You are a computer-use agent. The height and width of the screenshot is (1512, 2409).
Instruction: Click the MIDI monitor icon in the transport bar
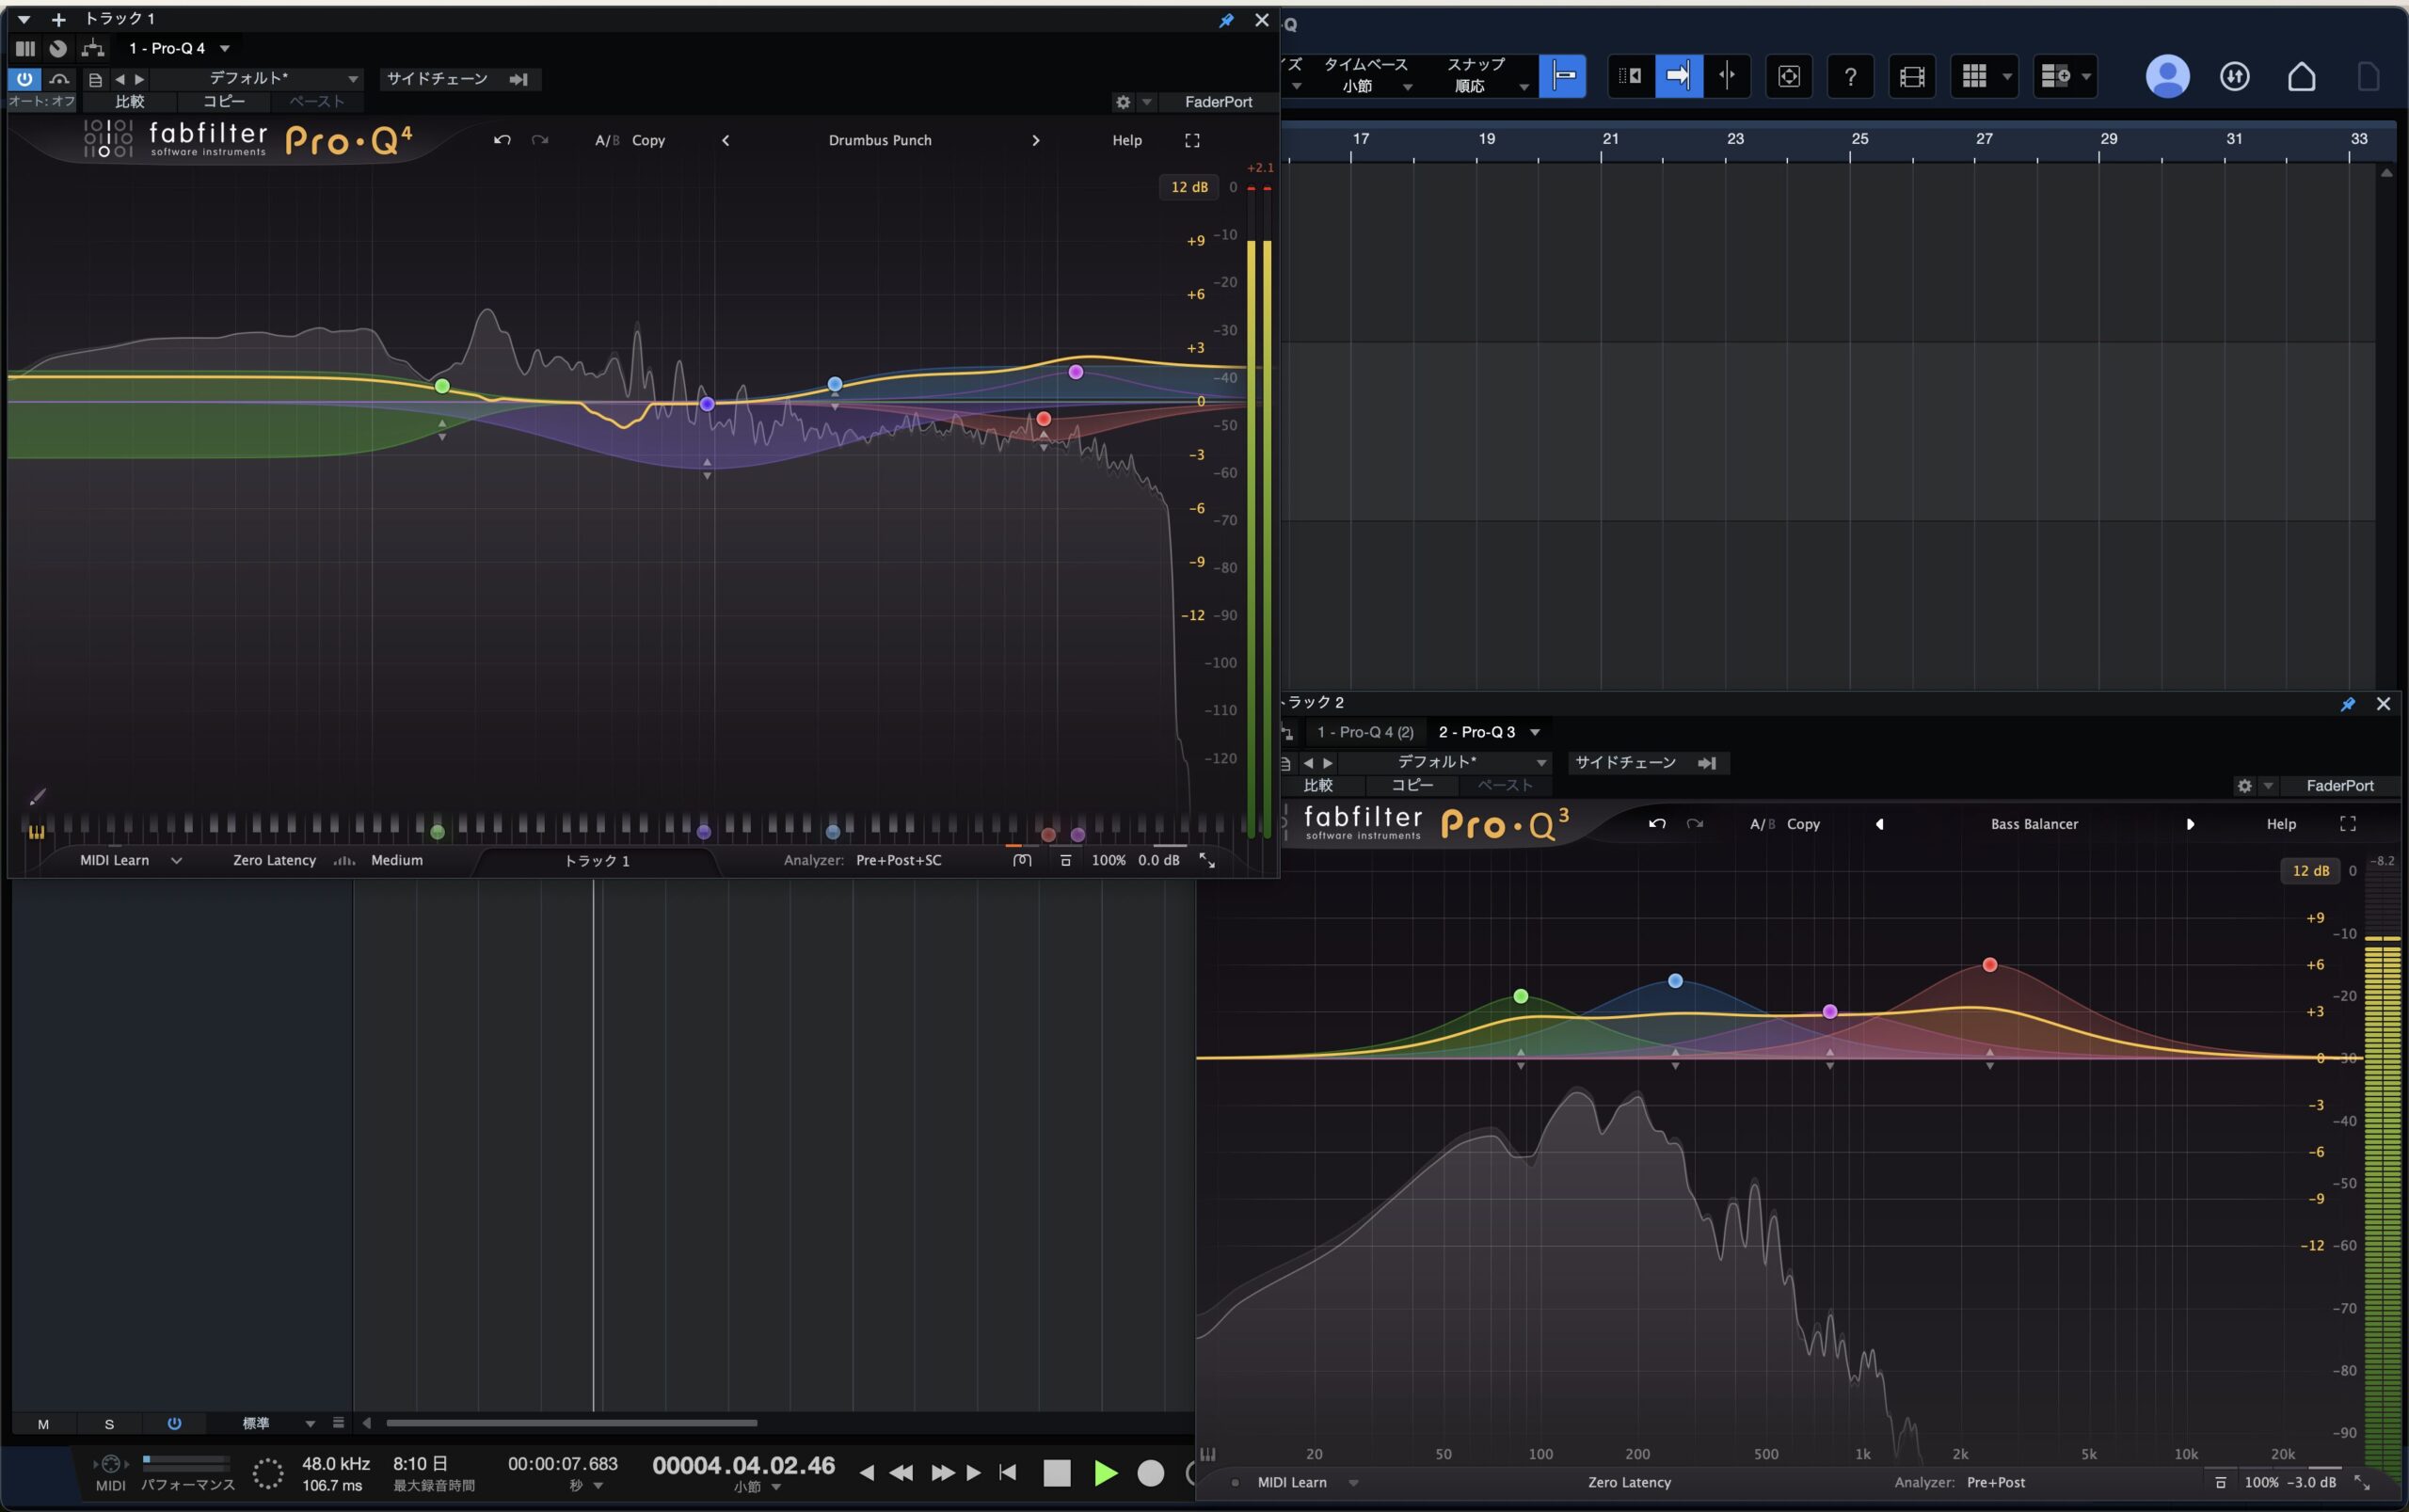110,1464
